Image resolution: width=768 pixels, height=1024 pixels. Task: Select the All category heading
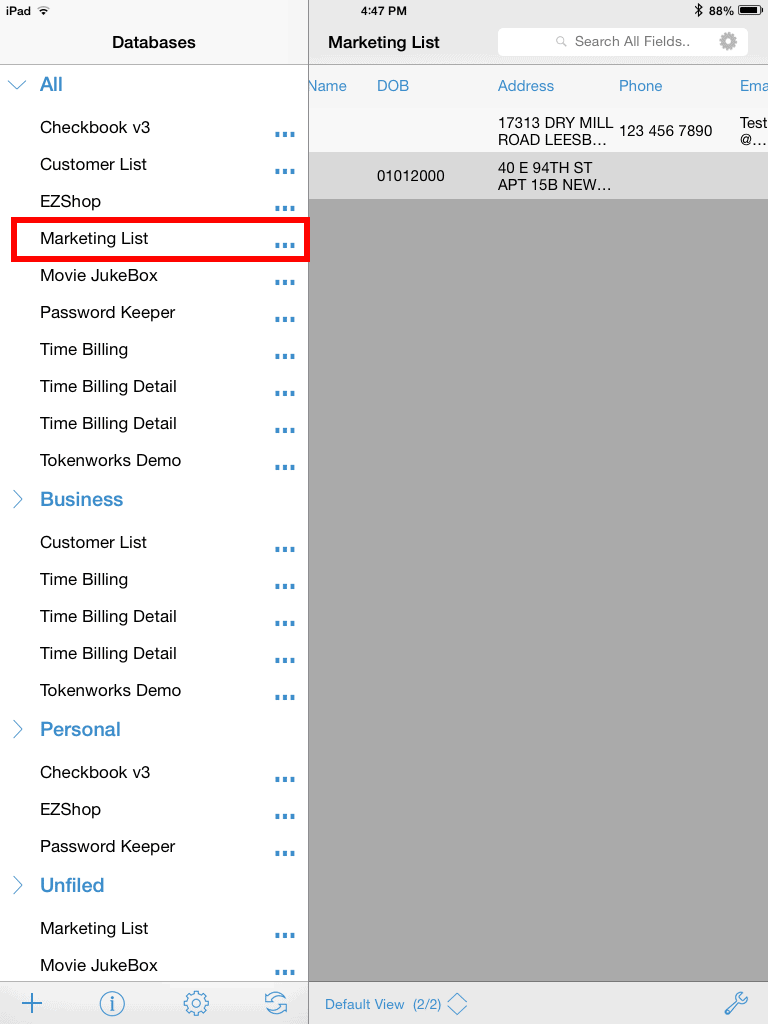[51, 84]
